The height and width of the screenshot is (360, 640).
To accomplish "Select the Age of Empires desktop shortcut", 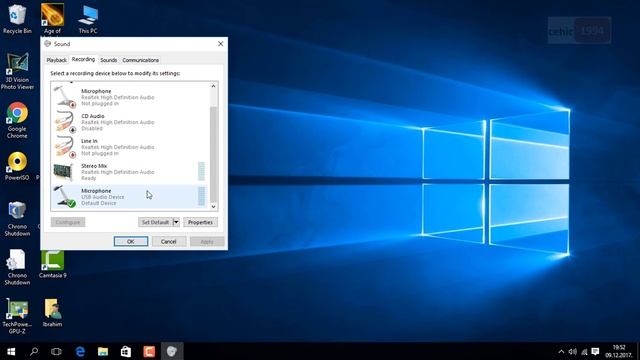I will pos(52,18).
